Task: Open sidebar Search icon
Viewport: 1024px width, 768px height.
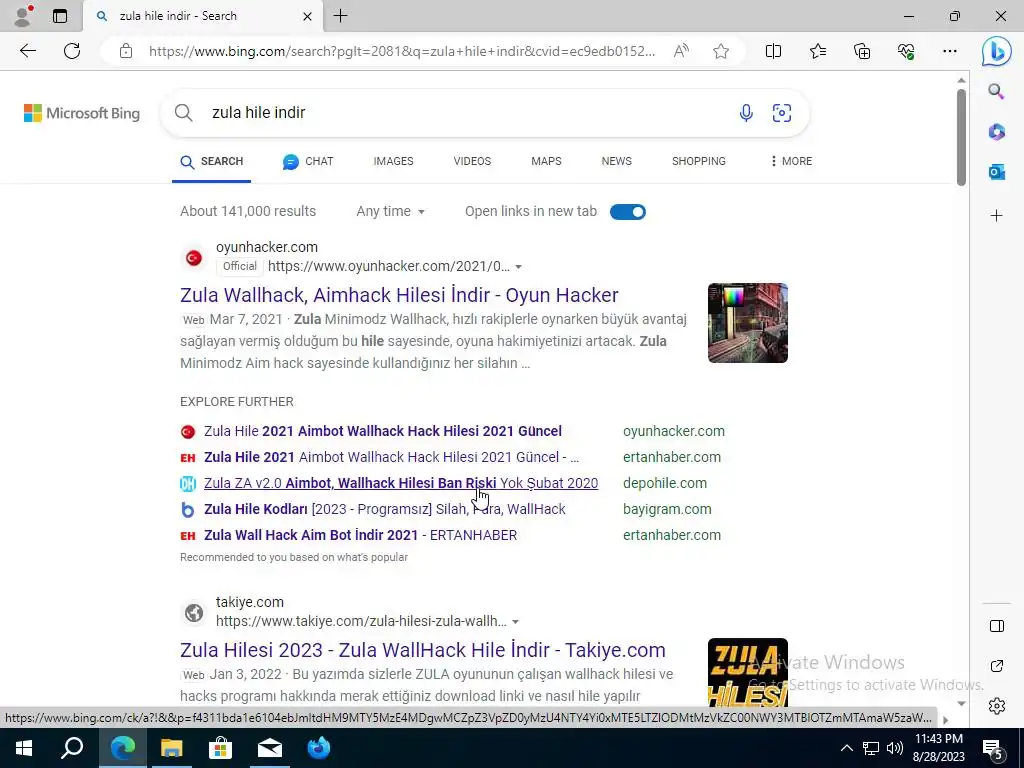Action: (x=996, y=91)
